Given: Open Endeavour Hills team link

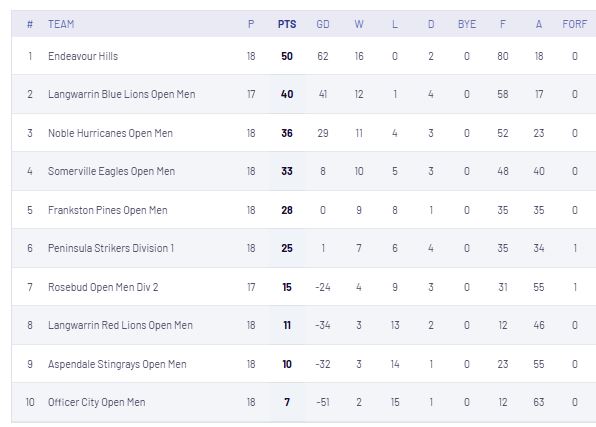Looking at the screenshot, I should click(x=83, y=56).
